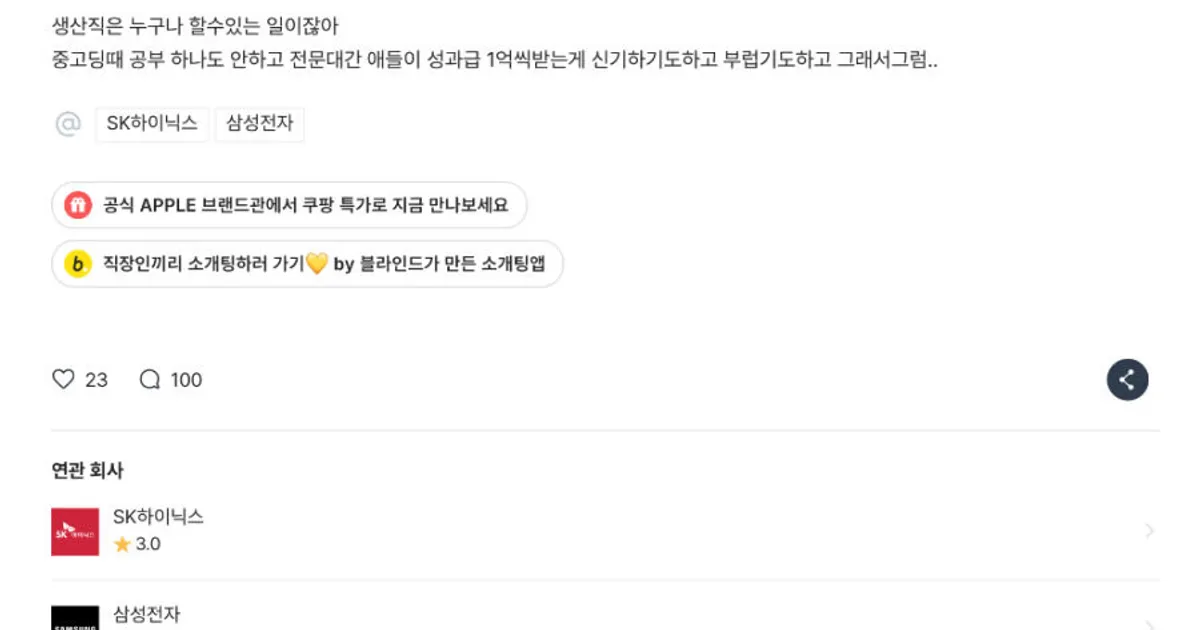
Task: Select the 삼성전자 tag chip below the post
Action: pos(259,125)
